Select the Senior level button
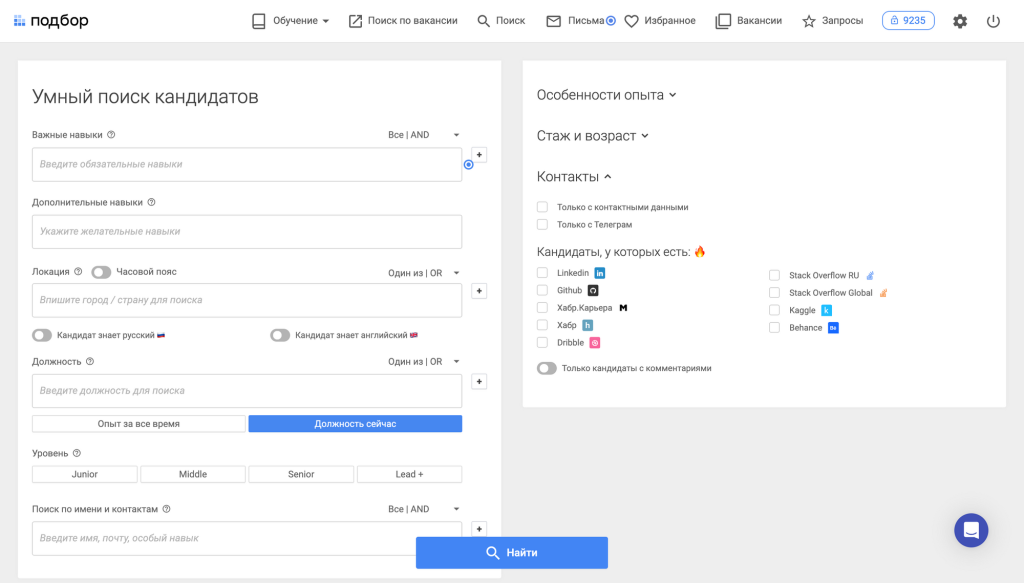1024x583 pixels. click(301, 474)
